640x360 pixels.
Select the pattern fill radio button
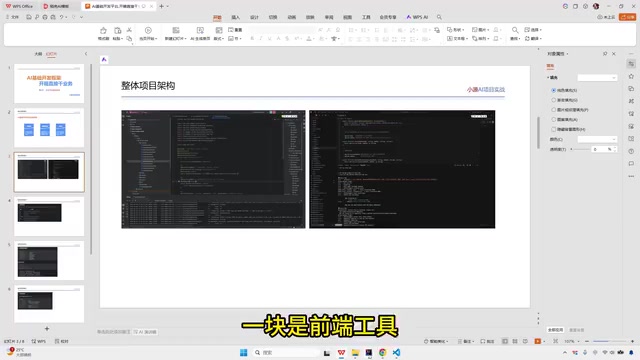[x=553, y=120]
